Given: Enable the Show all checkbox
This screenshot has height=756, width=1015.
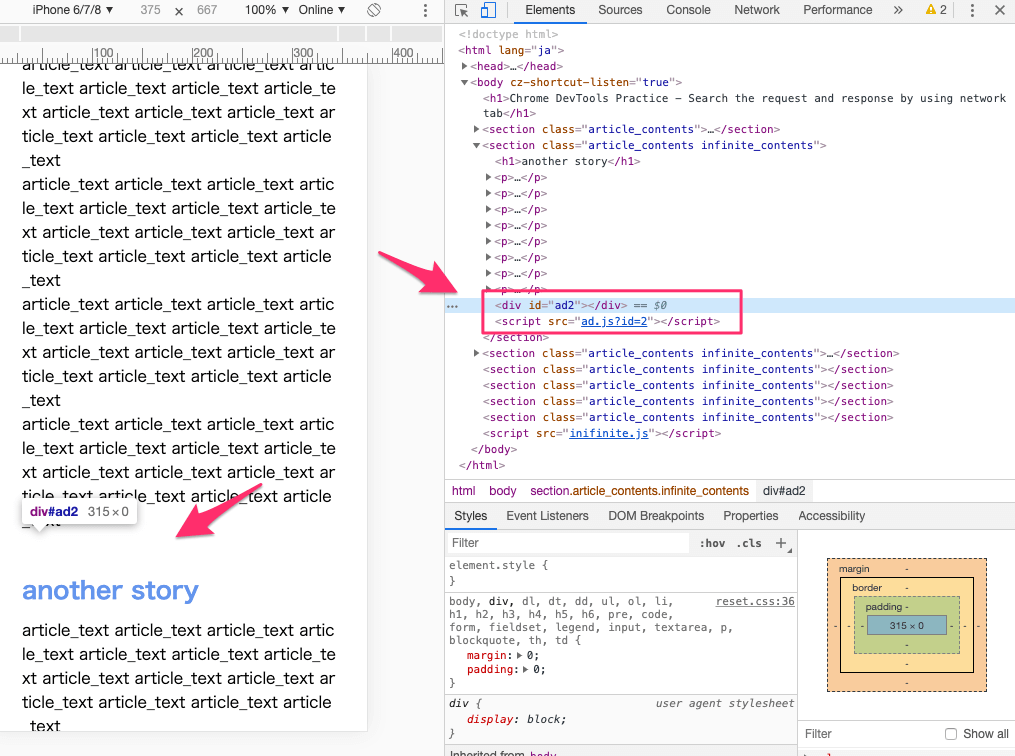Looking at the screenshot, I should pyautogui.click(x=951, y=734).
